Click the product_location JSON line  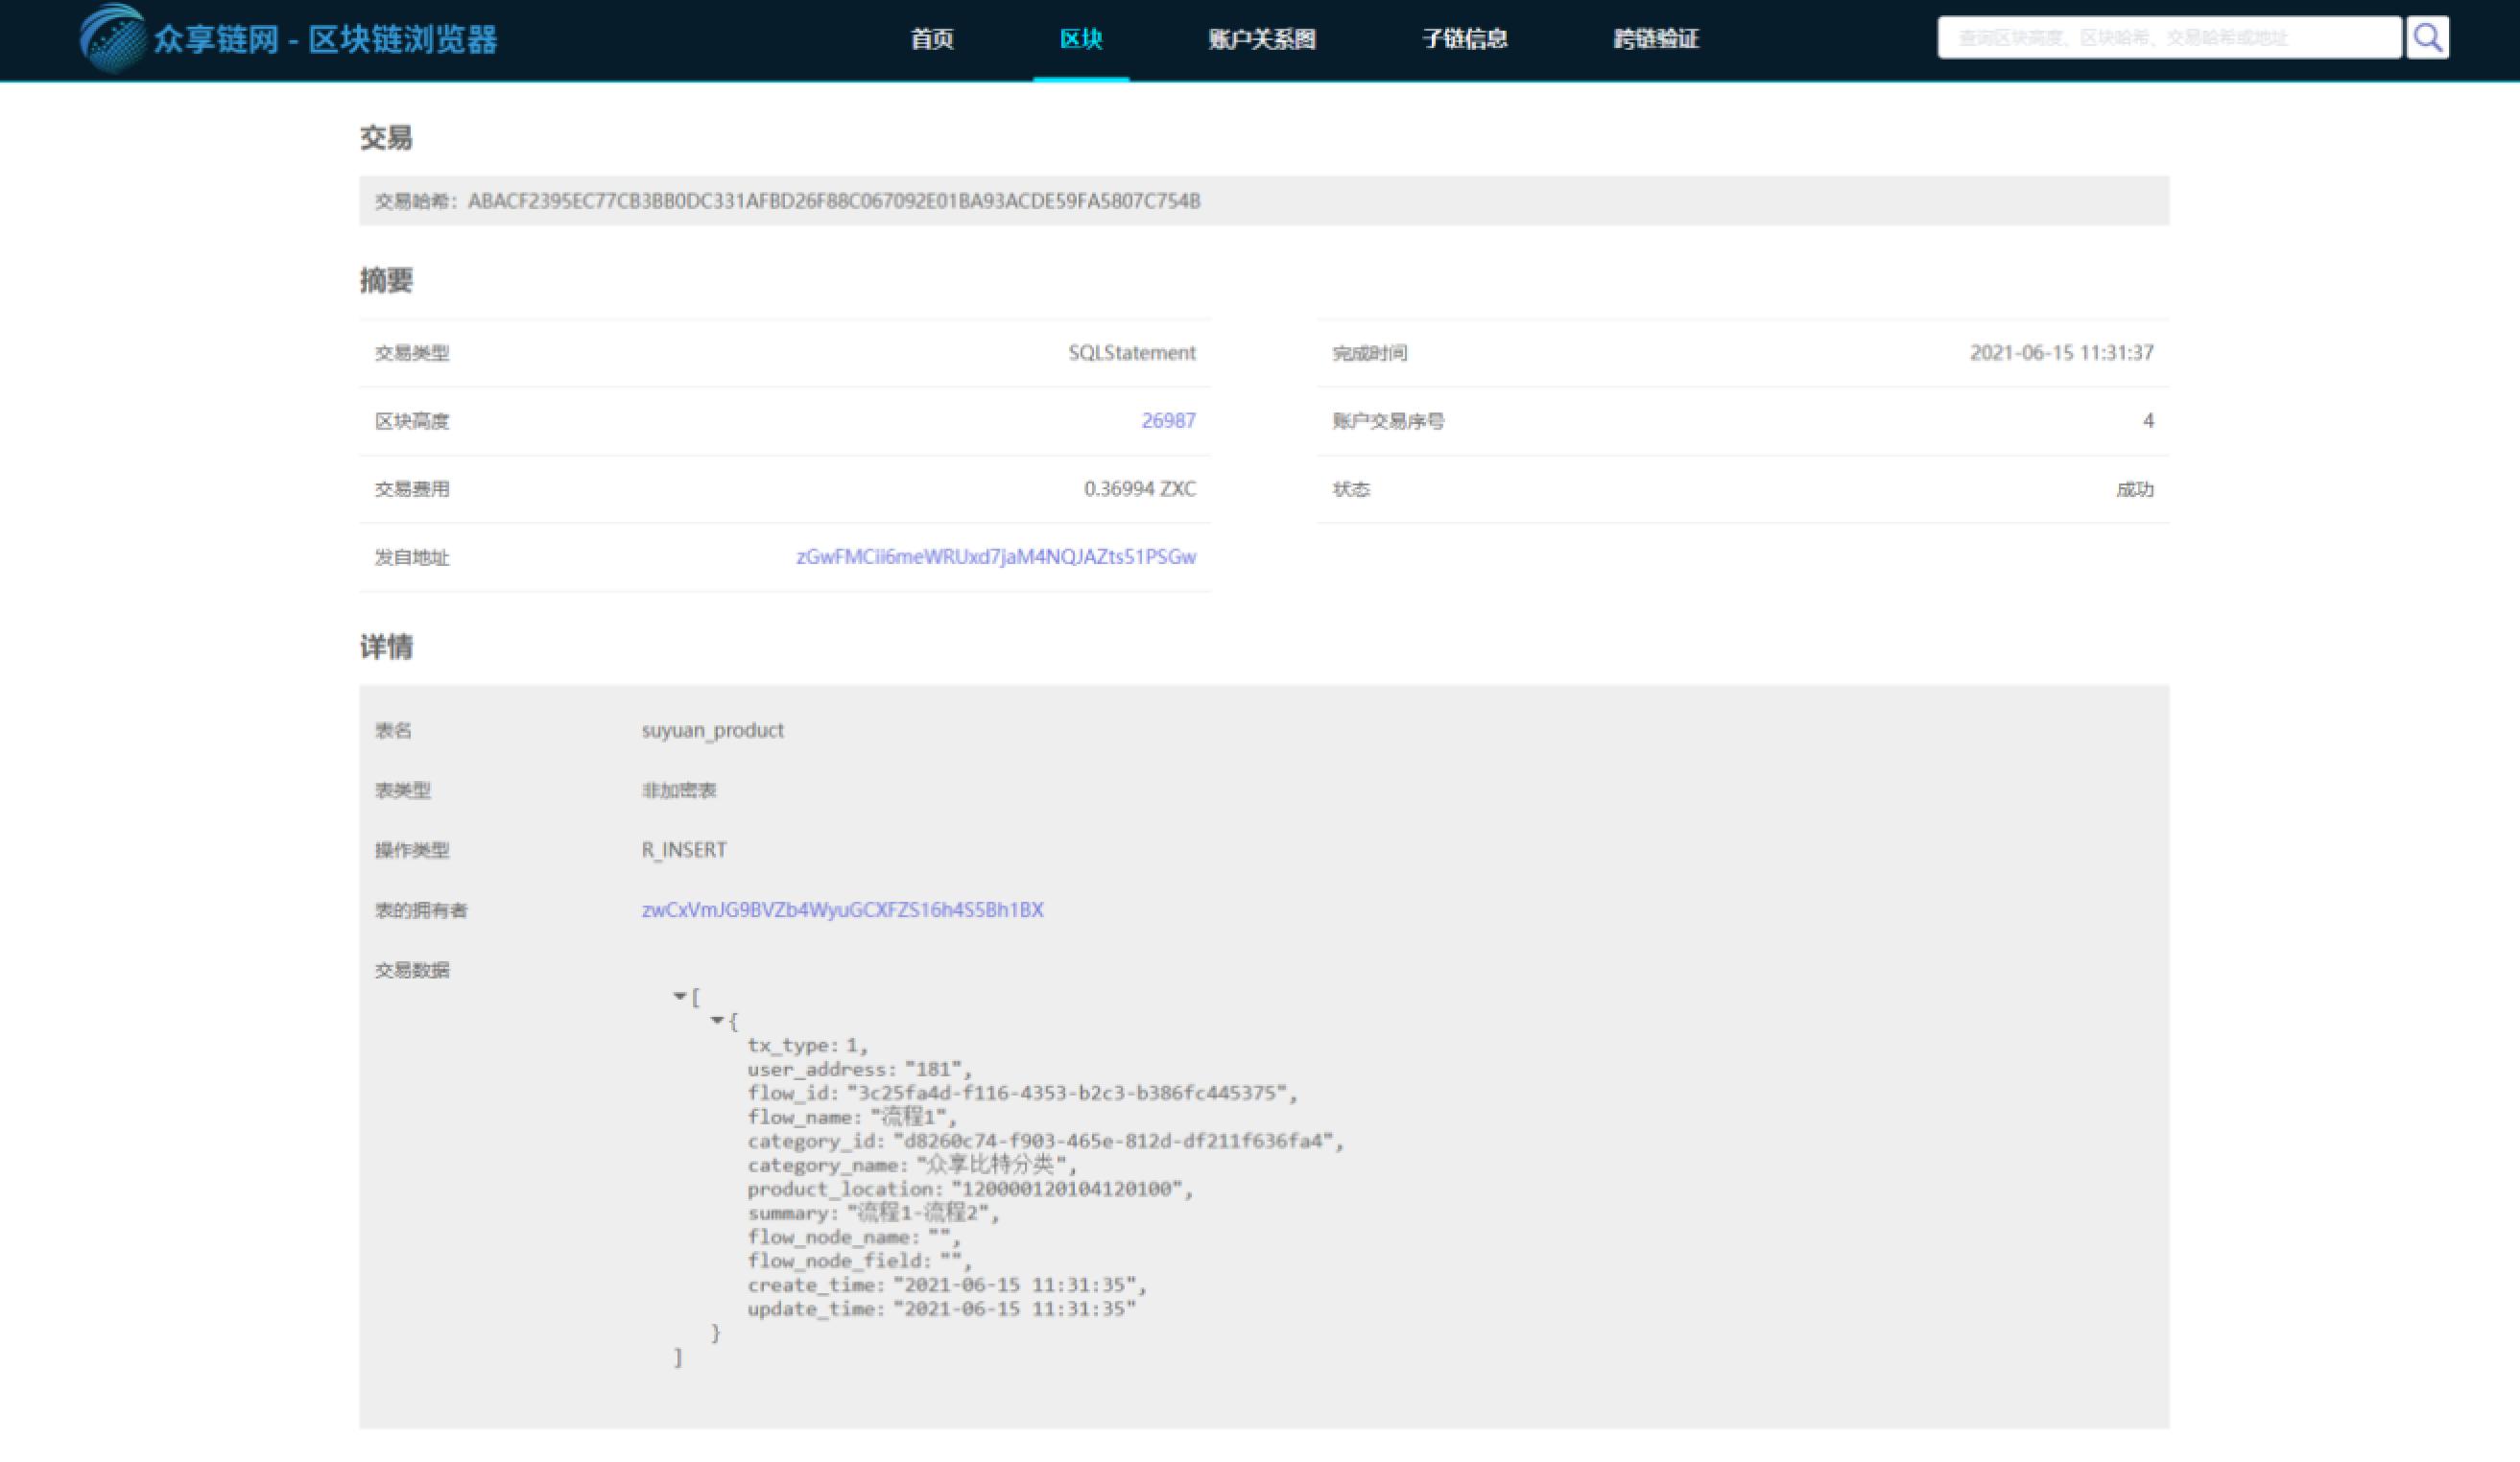[x=970, y=1189]
